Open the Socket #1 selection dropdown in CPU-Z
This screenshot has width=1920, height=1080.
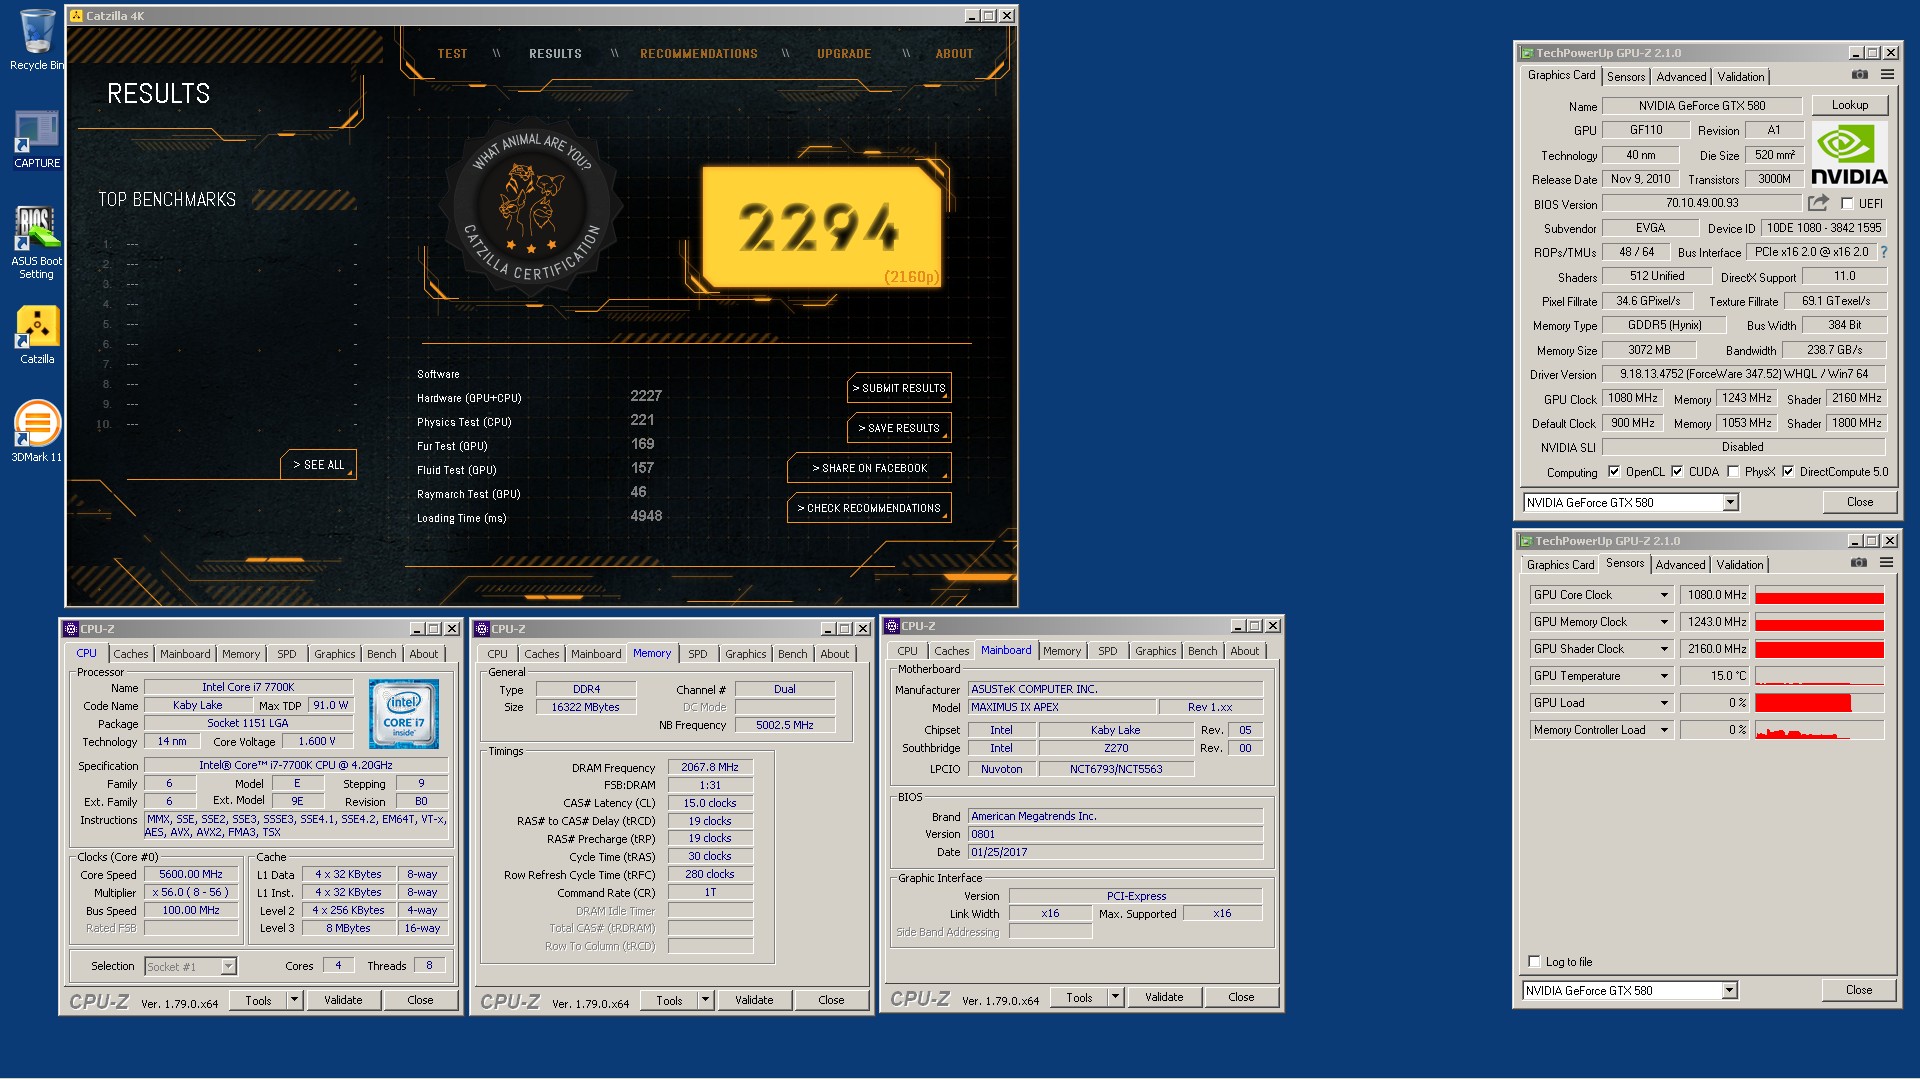228,966
